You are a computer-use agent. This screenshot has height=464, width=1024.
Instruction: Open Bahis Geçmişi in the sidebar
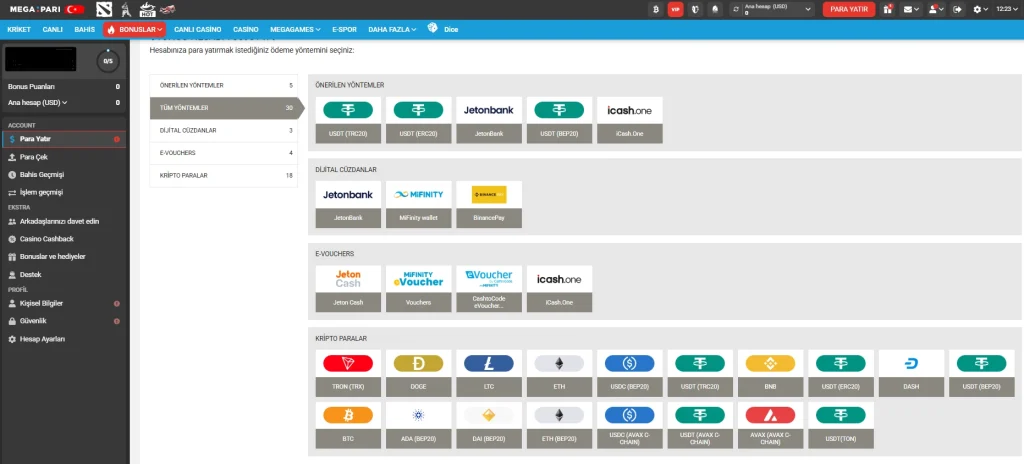tap(63, 174)
